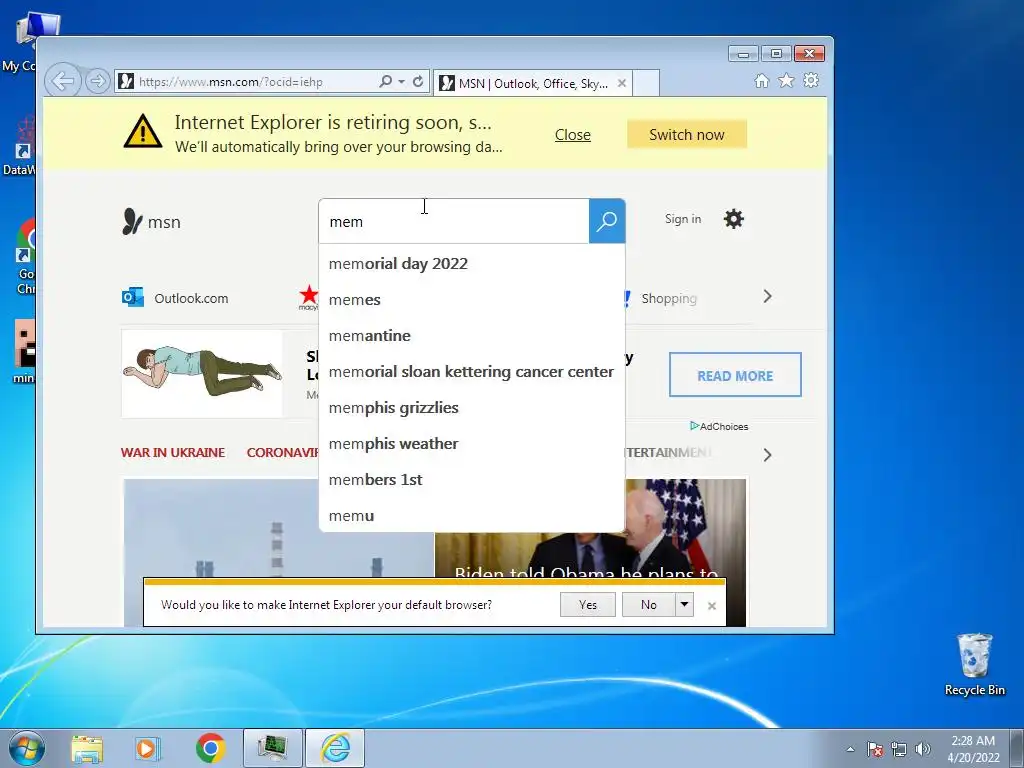This screenshot has height=768, width=1024.
Task: Choose the memantine suggestion
Action: pyautogui.click(x=472, y=336)
